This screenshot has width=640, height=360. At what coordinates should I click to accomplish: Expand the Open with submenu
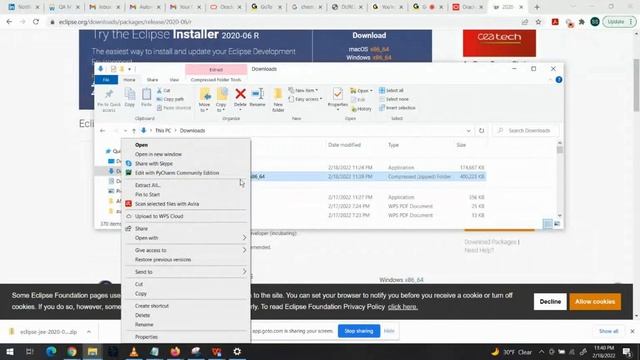tap(186, 238)
